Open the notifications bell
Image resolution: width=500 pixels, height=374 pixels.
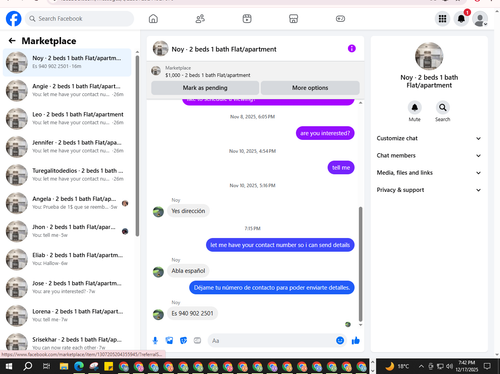[461, 19]
